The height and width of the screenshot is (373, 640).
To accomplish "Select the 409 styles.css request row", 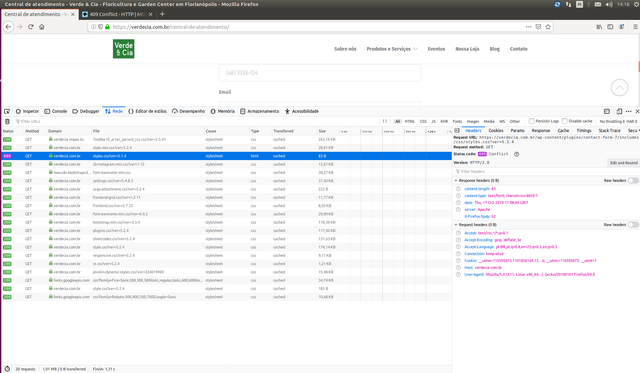I will pyautogui.click(x=227, y=156).
